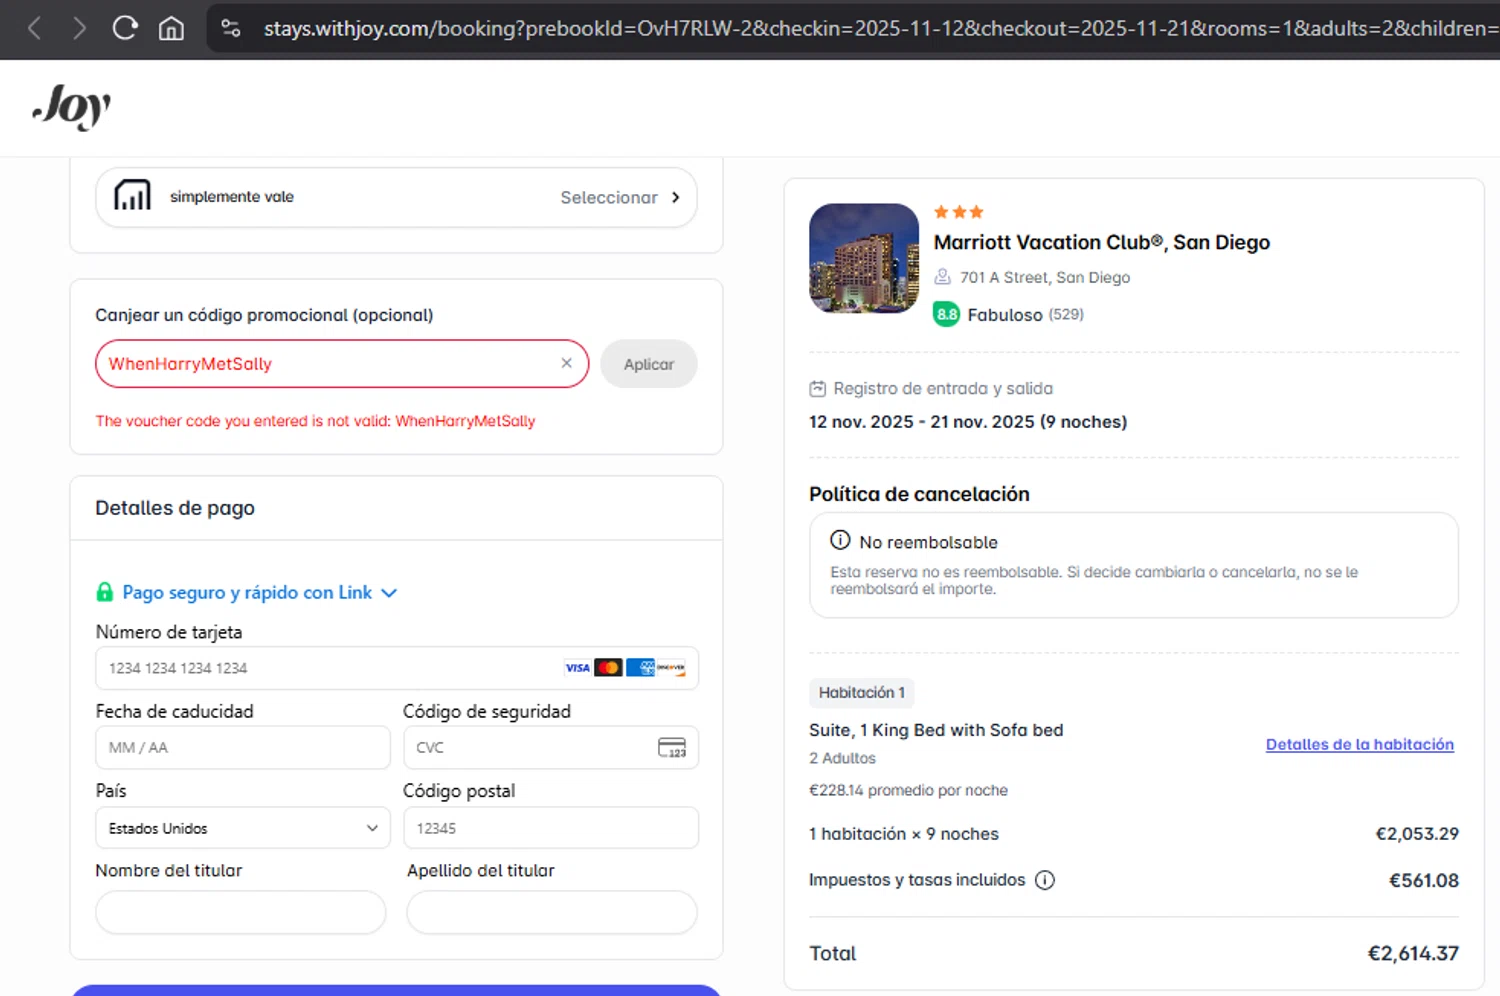Reload the page with the refresh icon
The width and height of the screenshot is (1500, 996).
point(125,28)
